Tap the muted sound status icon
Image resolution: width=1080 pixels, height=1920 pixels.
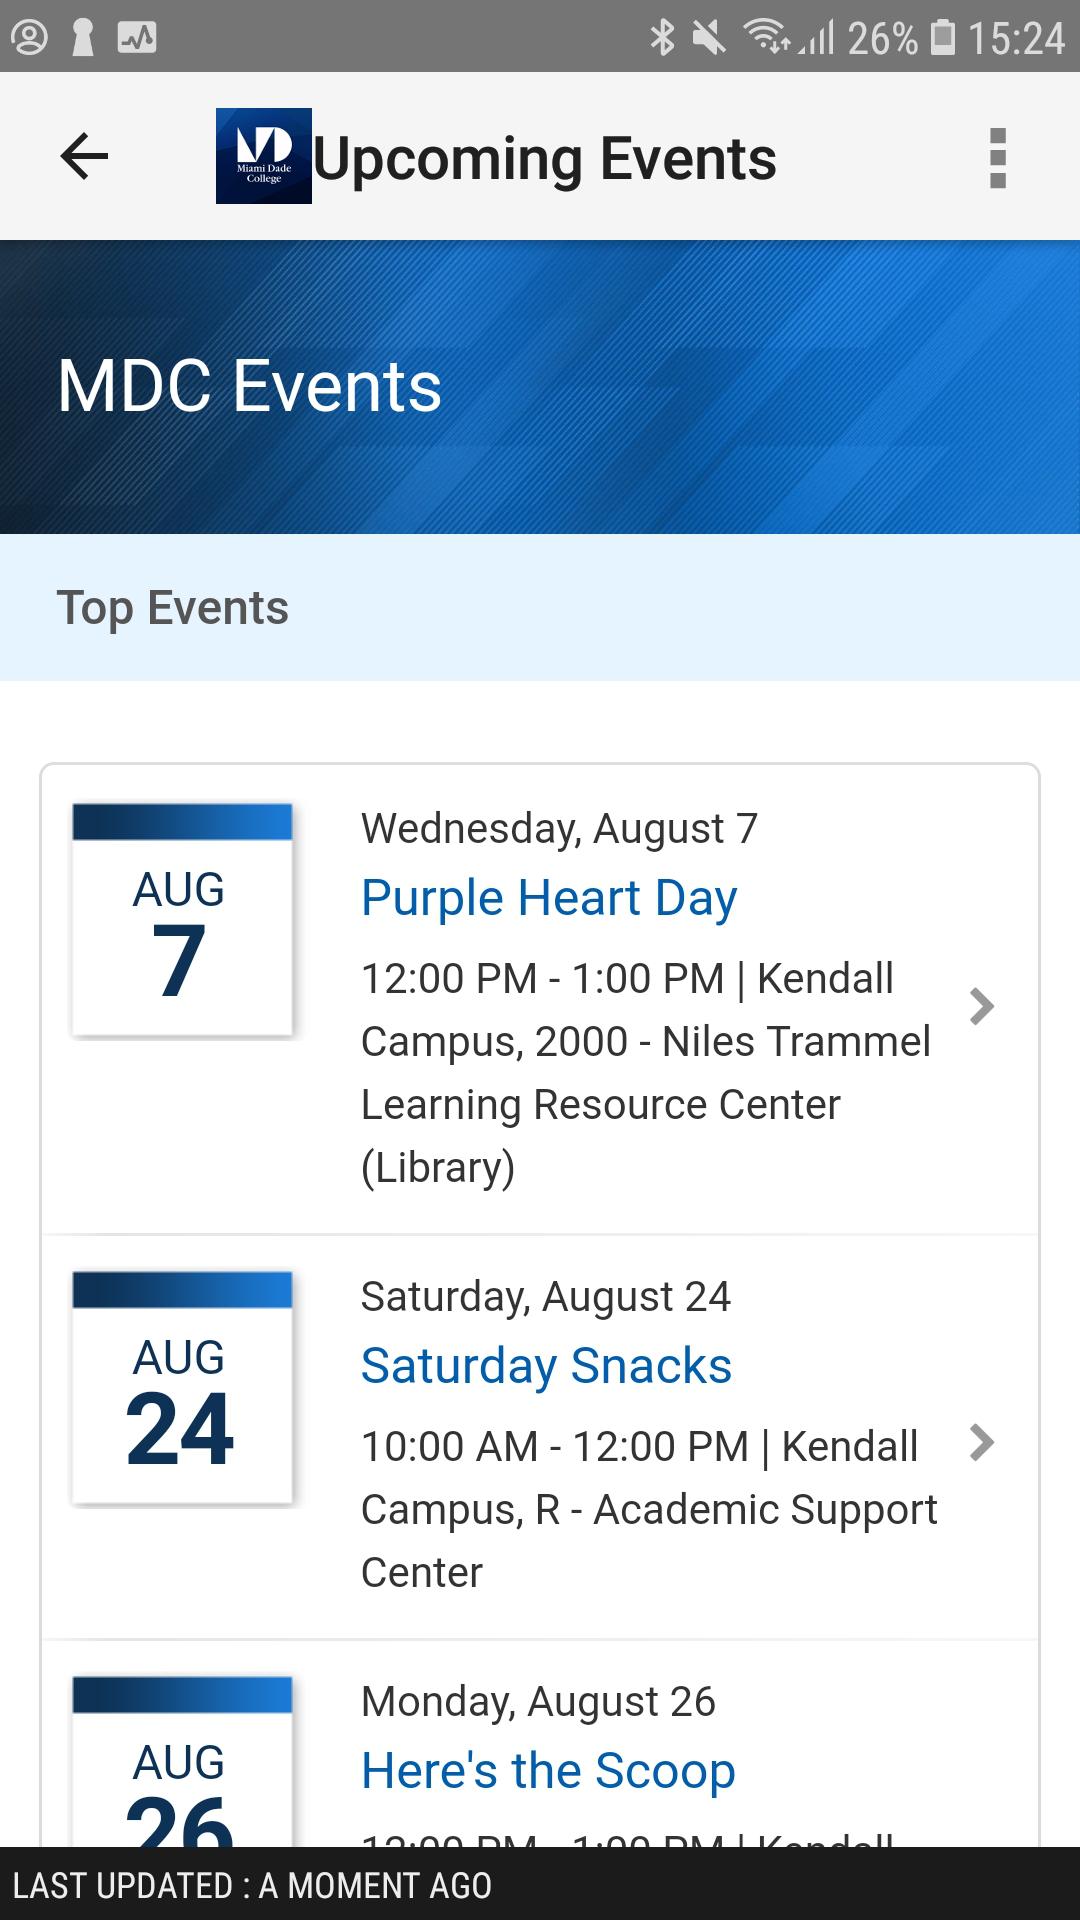click(709, 37)
